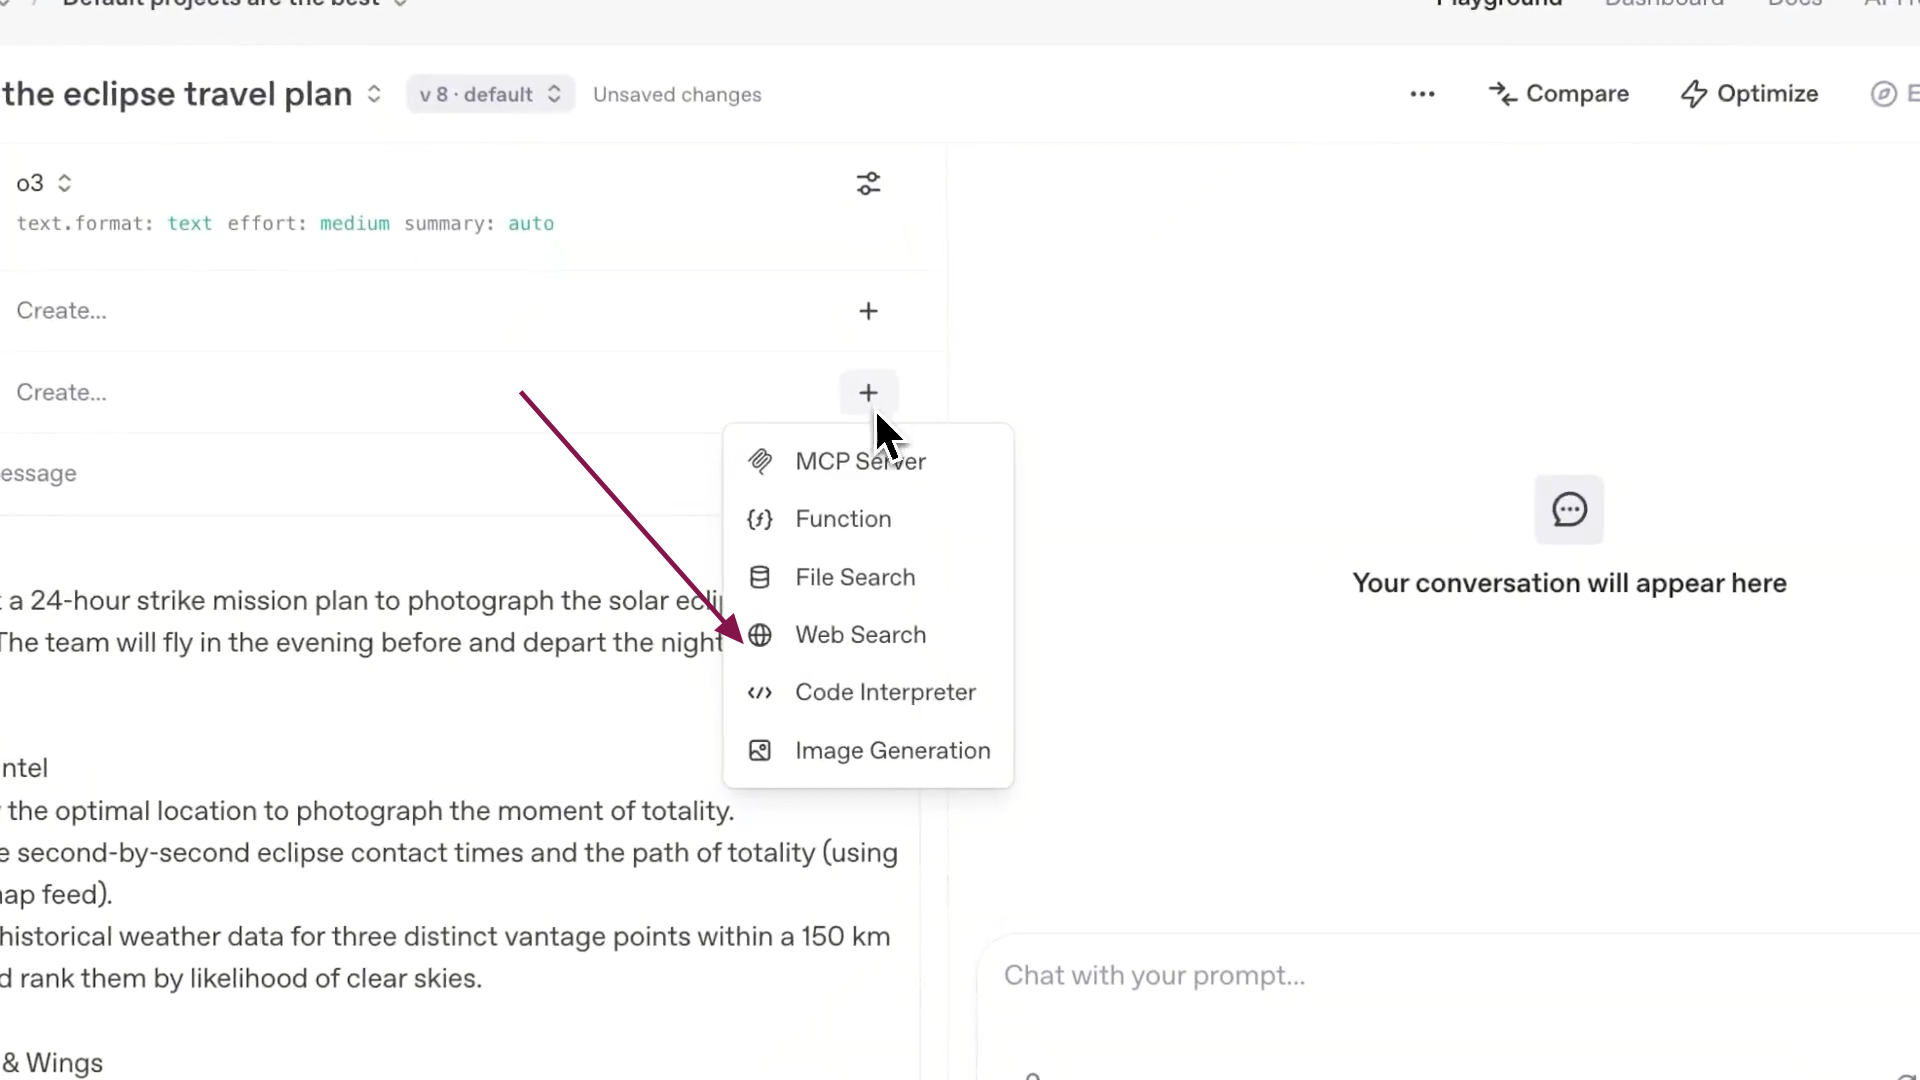
Task: Click the Code Interpreter brackets icon
Action: pos(760,693)
